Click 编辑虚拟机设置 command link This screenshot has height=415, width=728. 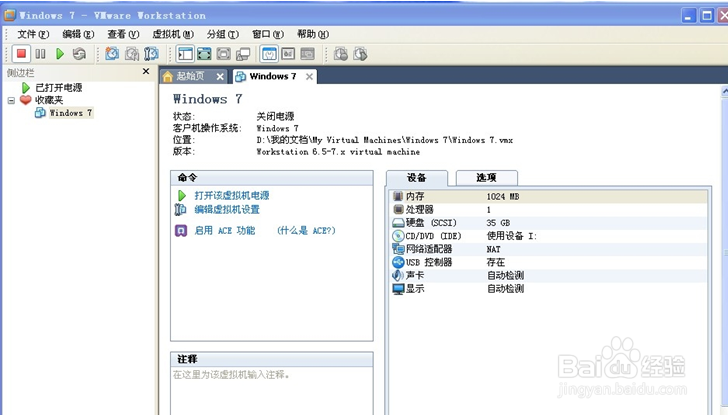point(227,209)
